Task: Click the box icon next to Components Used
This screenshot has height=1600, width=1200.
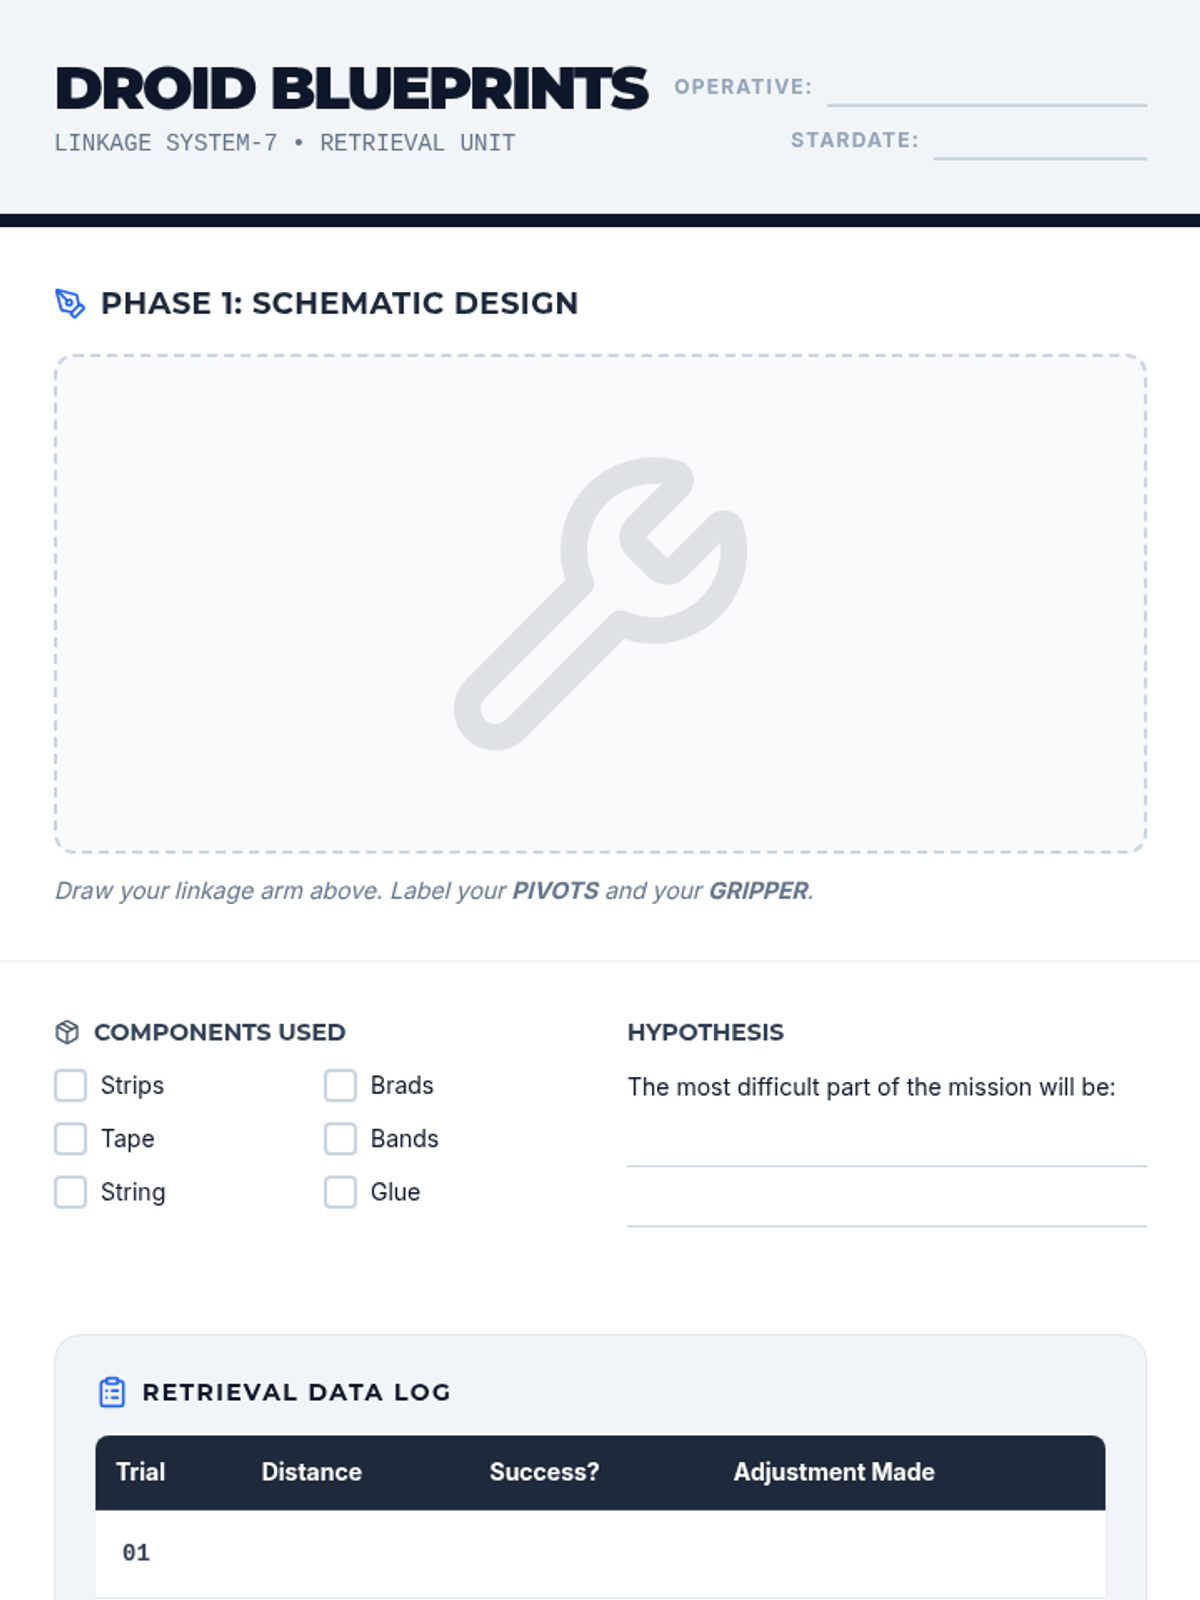Action: (x=67, y=1032)
